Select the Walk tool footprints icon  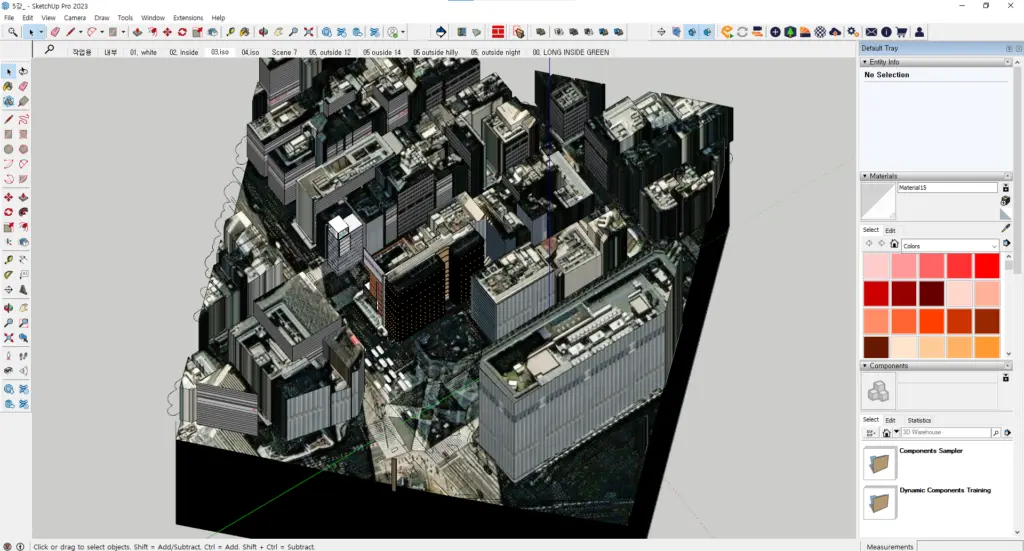coord(24,356)
